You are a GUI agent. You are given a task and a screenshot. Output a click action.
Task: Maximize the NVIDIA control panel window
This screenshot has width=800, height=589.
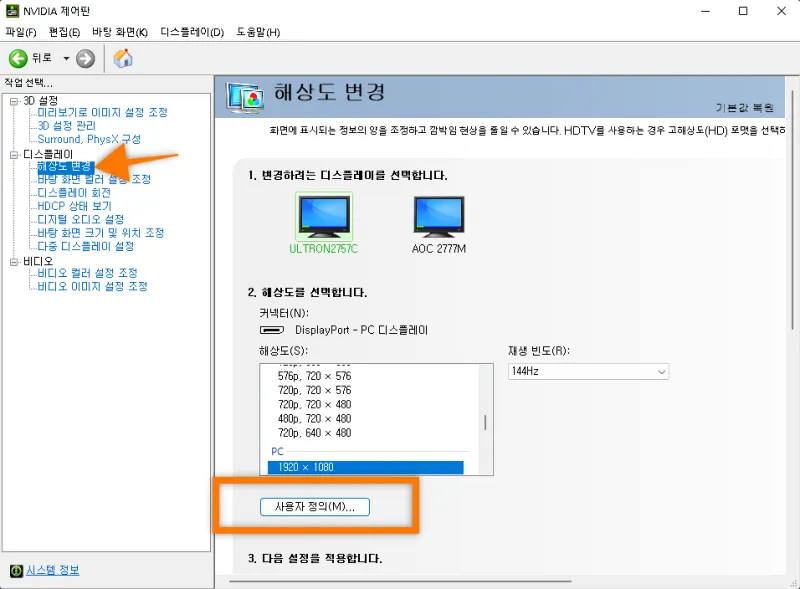coord(743,11)
